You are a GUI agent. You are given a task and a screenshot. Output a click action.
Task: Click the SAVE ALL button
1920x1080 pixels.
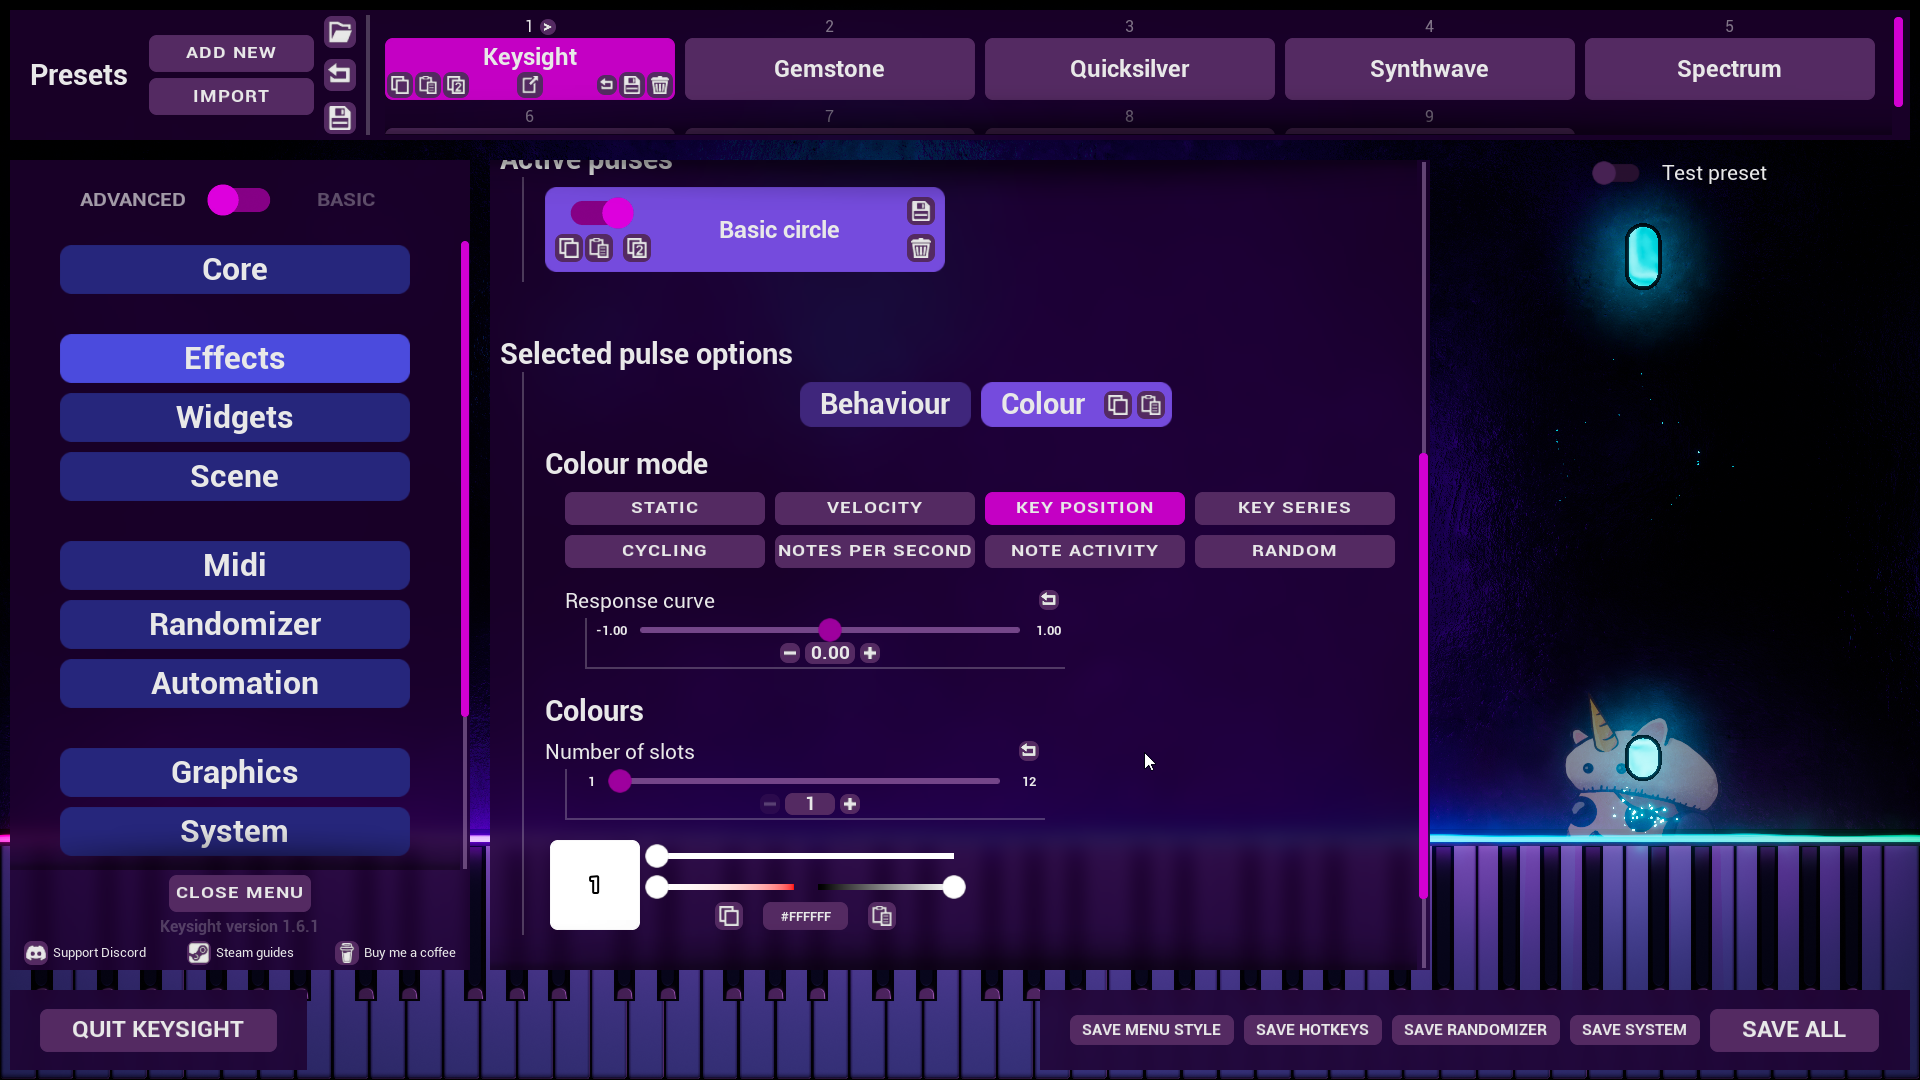click(1794, 1030)
